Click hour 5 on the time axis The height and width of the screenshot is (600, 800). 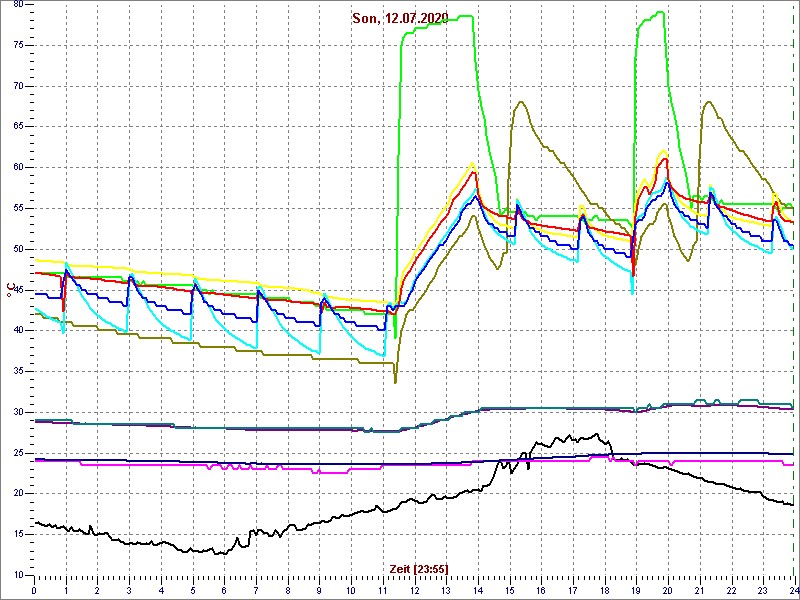coord(193,590)
